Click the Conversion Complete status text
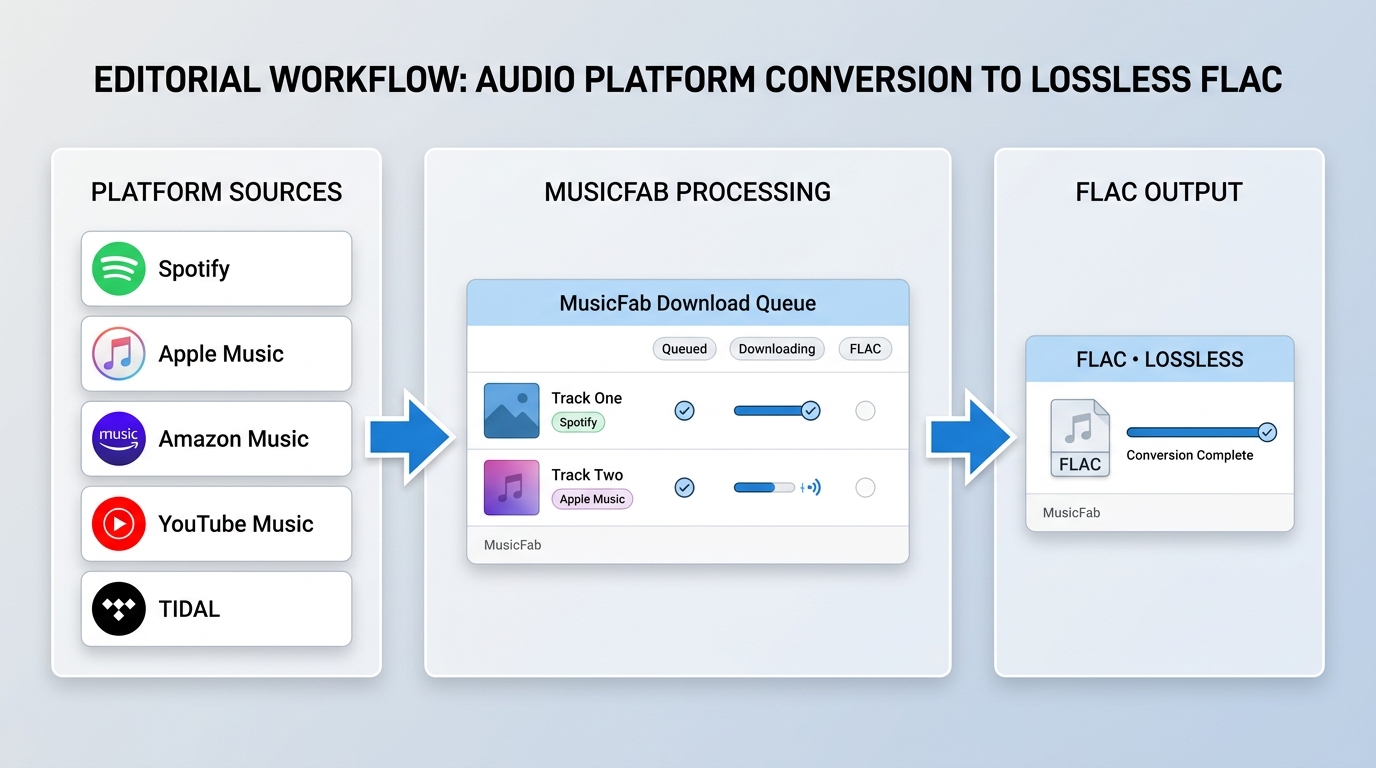 (1190, 455)
